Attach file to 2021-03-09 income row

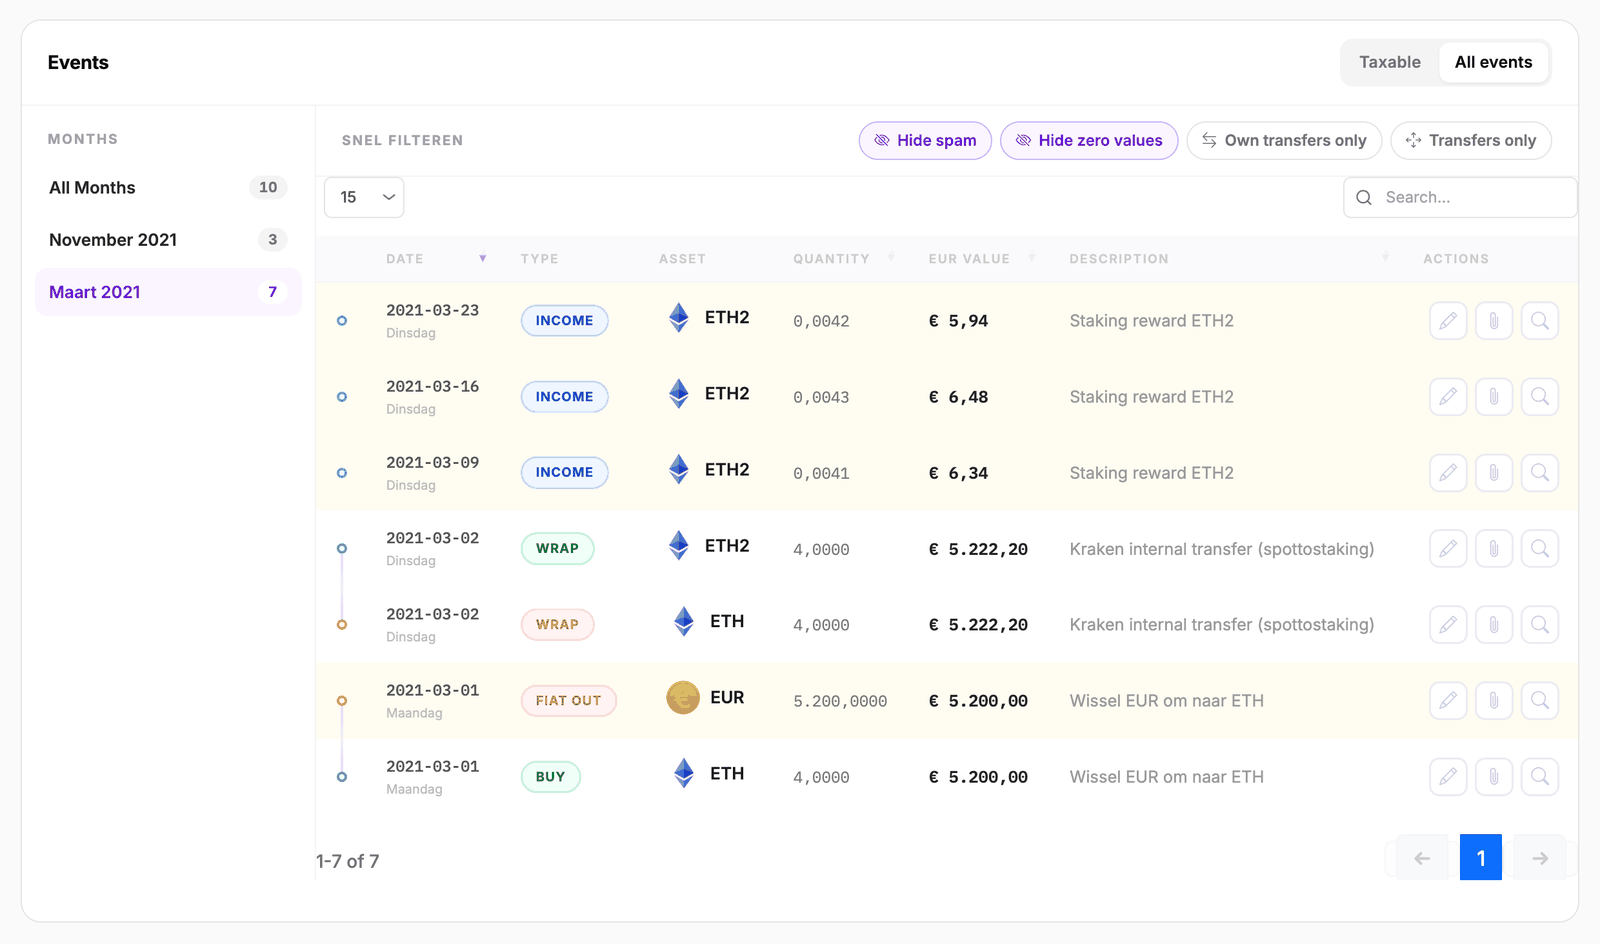(x=1494, y=473)
